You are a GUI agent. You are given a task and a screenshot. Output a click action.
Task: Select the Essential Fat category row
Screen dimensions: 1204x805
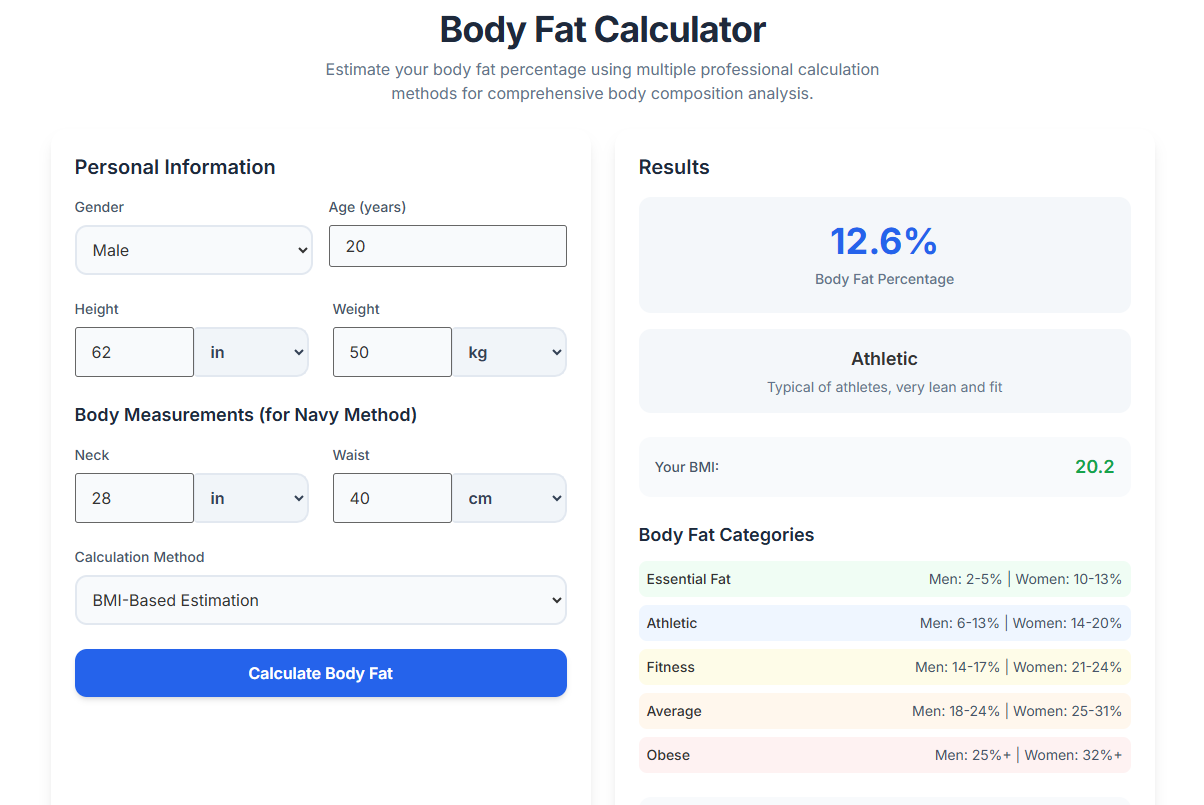(x=884, y=578)
